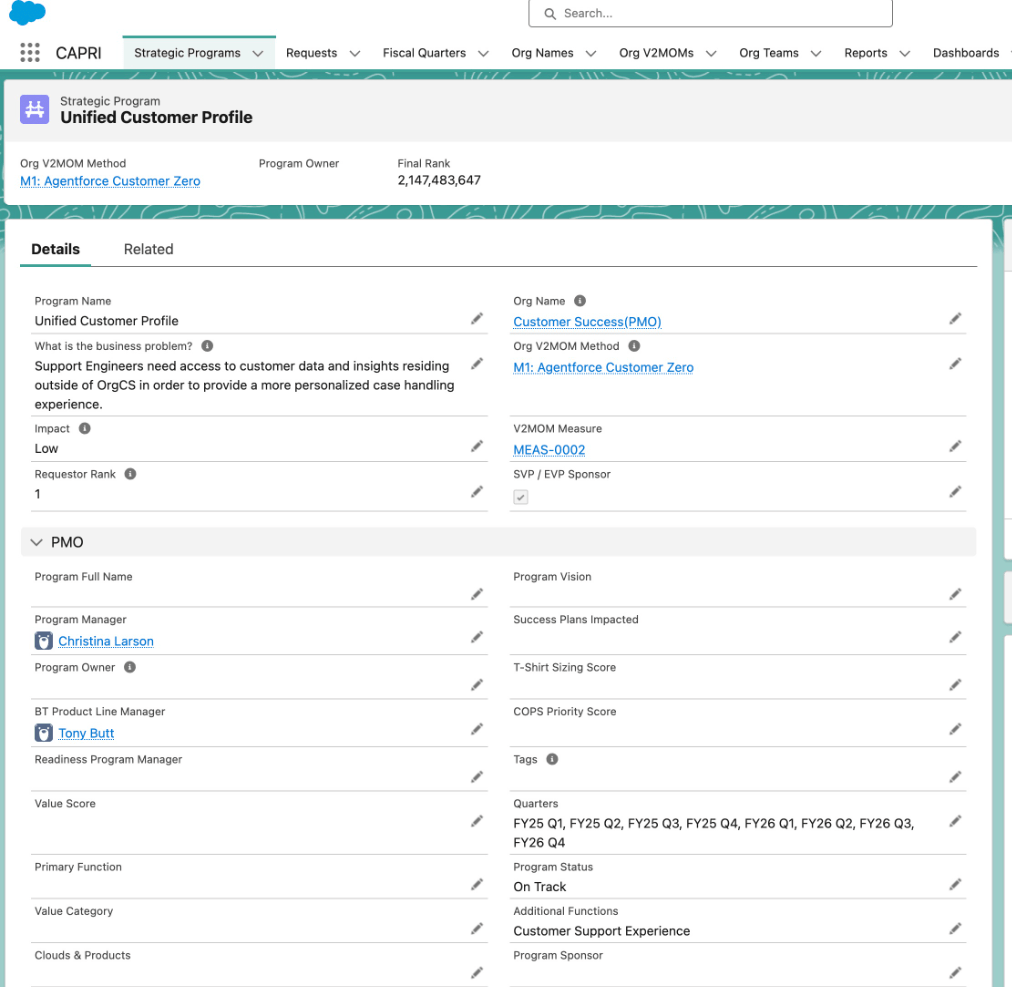
Task: Open Strategic Programs tab dropdown arrow
Action: point(258,54)
